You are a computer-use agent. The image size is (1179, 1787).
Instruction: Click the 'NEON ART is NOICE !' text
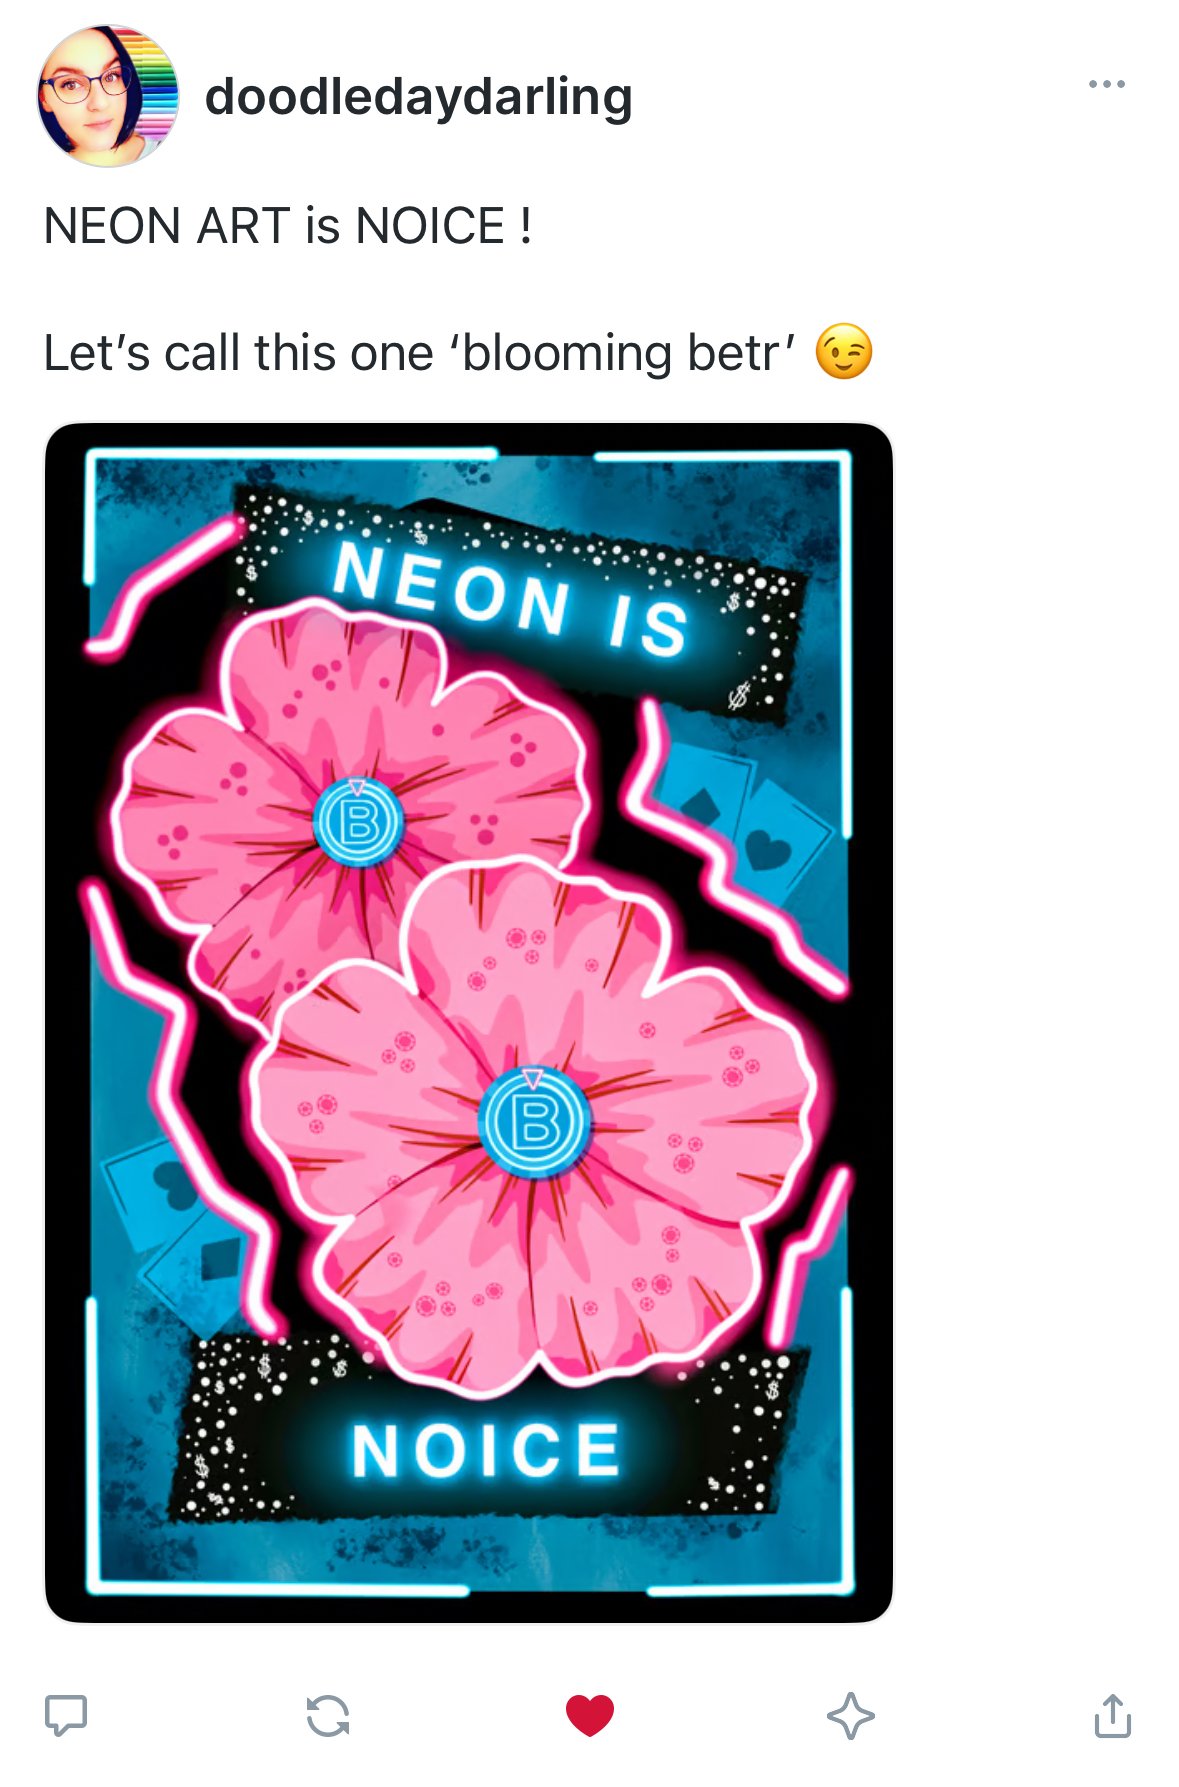coord(288,225)
